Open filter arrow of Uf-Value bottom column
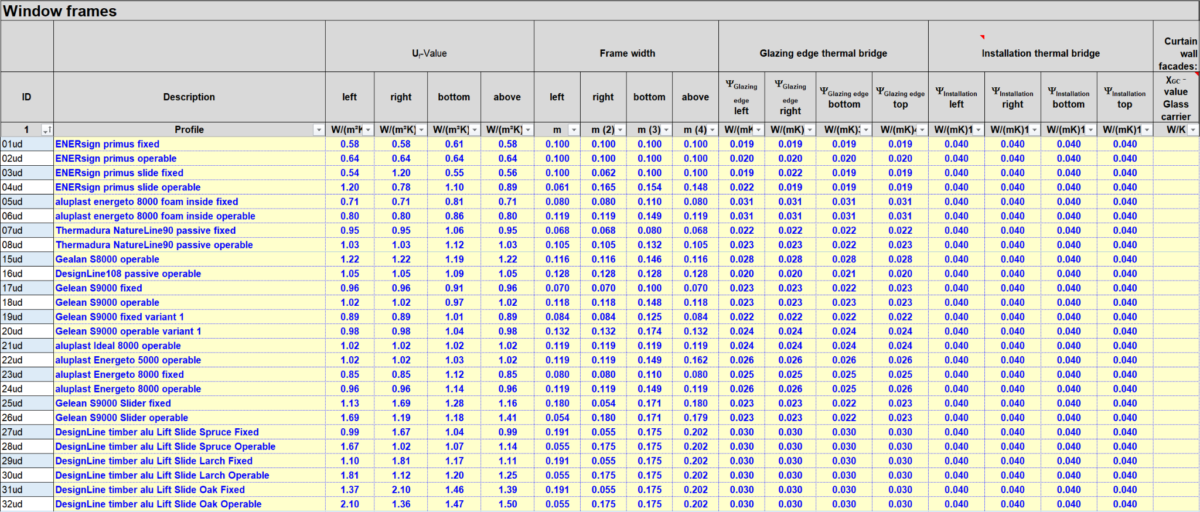This screenshot has width=1200, height=512. [x=474, y=130]
